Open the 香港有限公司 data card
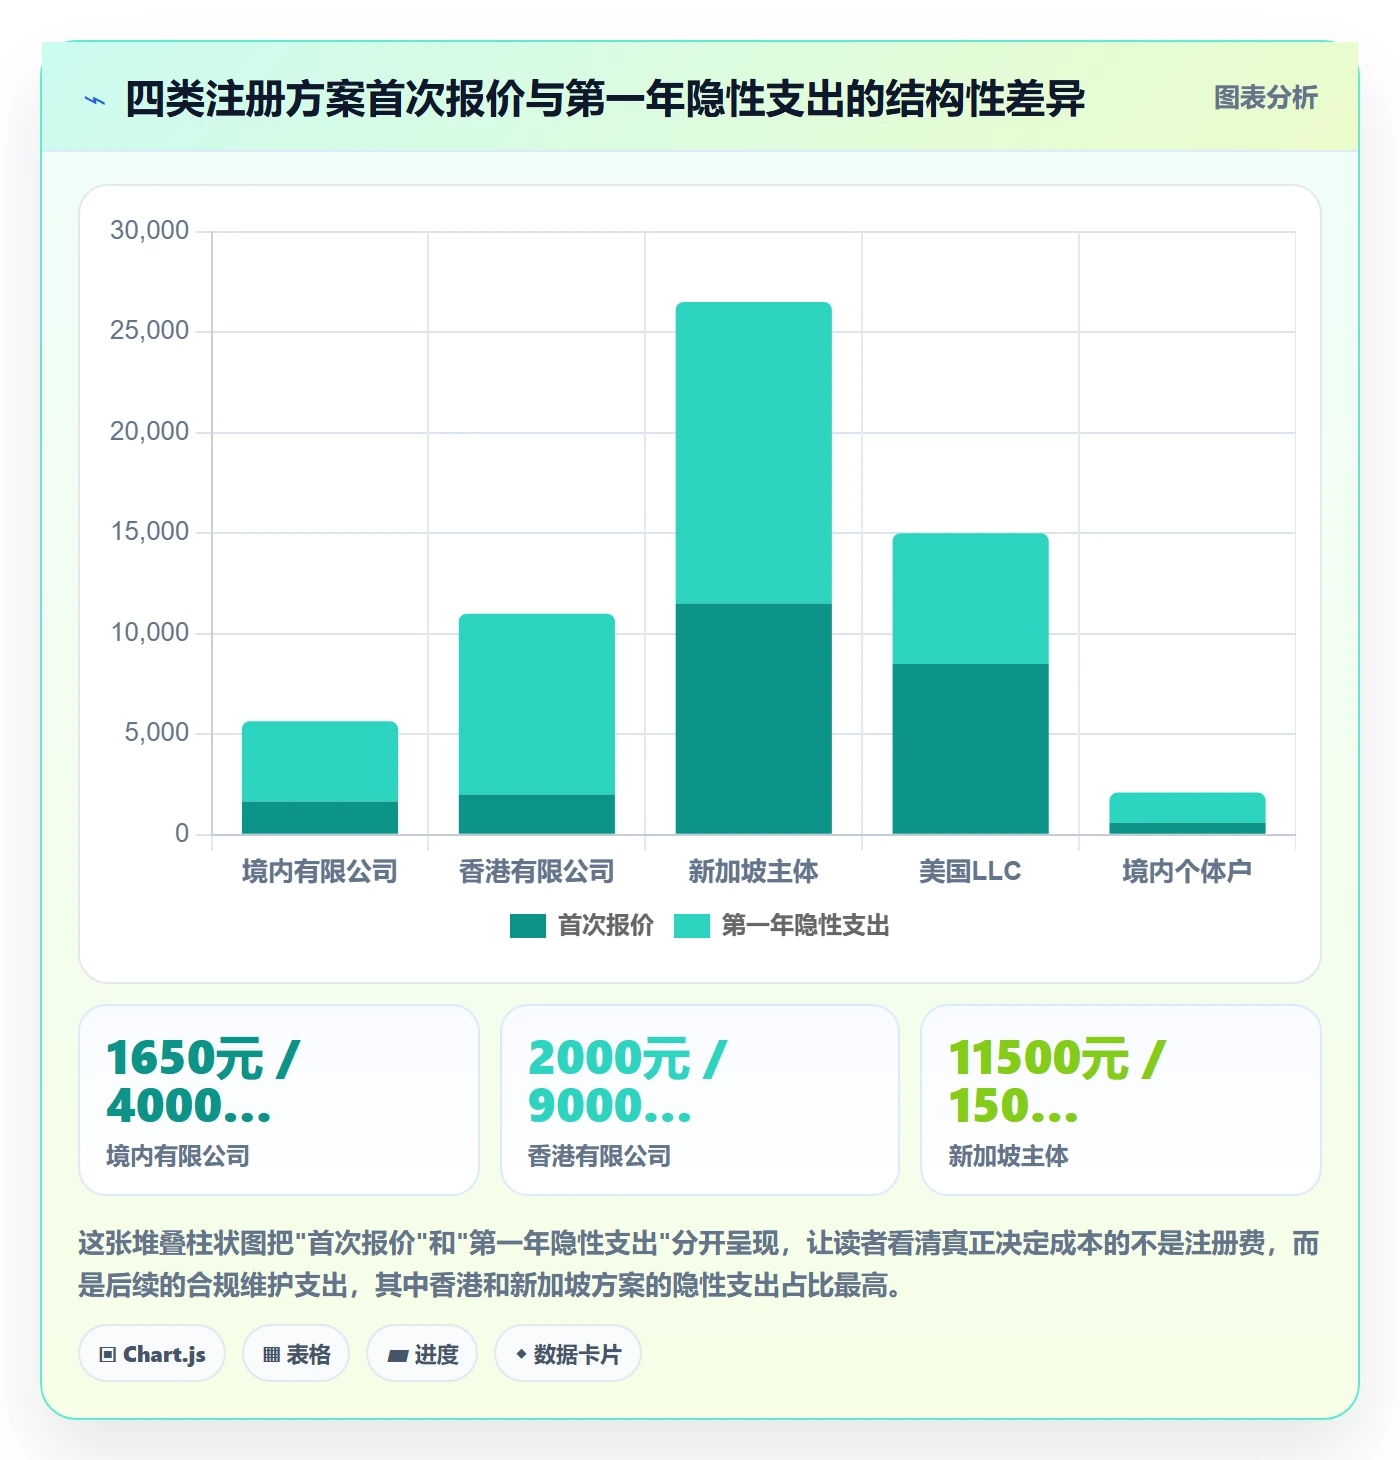 tap(700, 1100)
